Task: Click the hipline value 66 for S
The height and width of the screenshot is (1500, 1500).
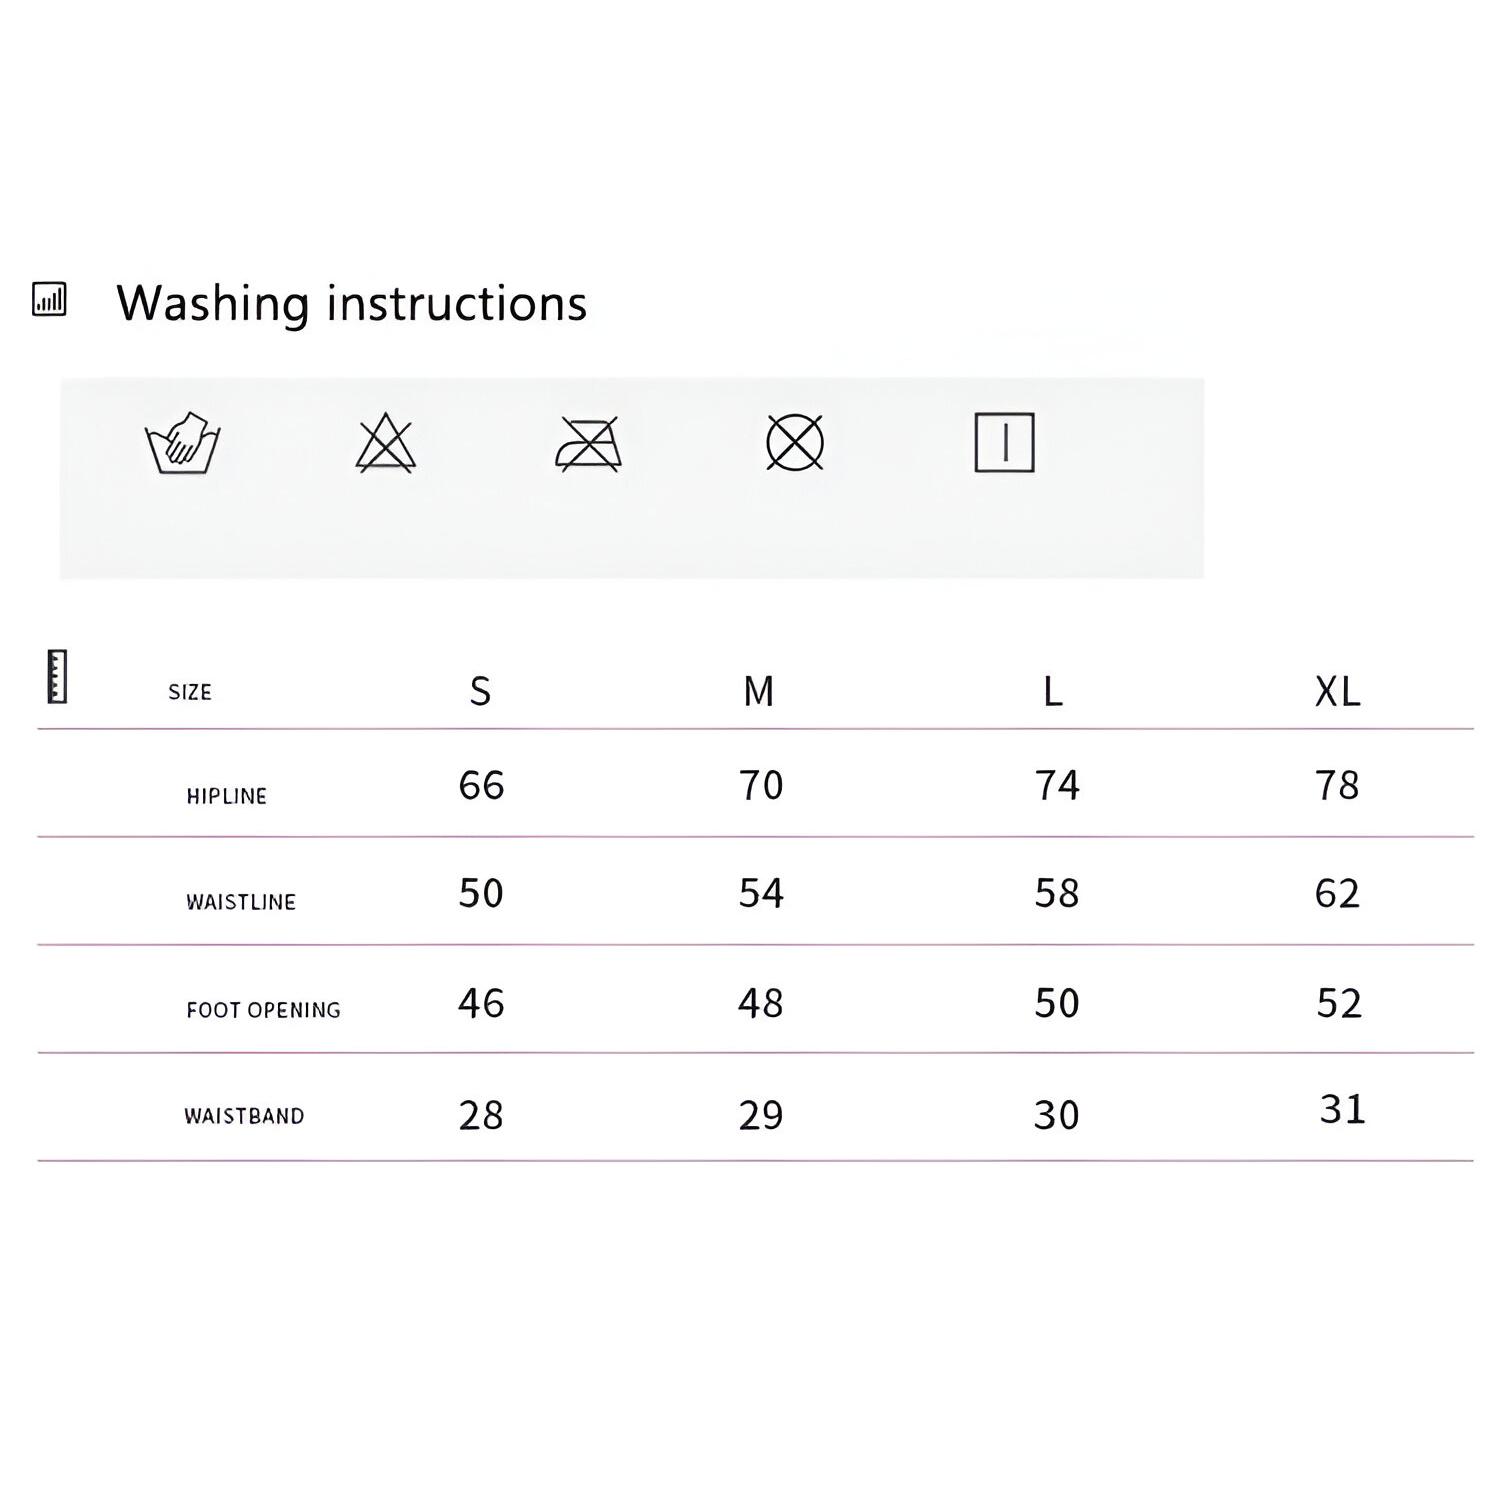Action: point(481,785)
